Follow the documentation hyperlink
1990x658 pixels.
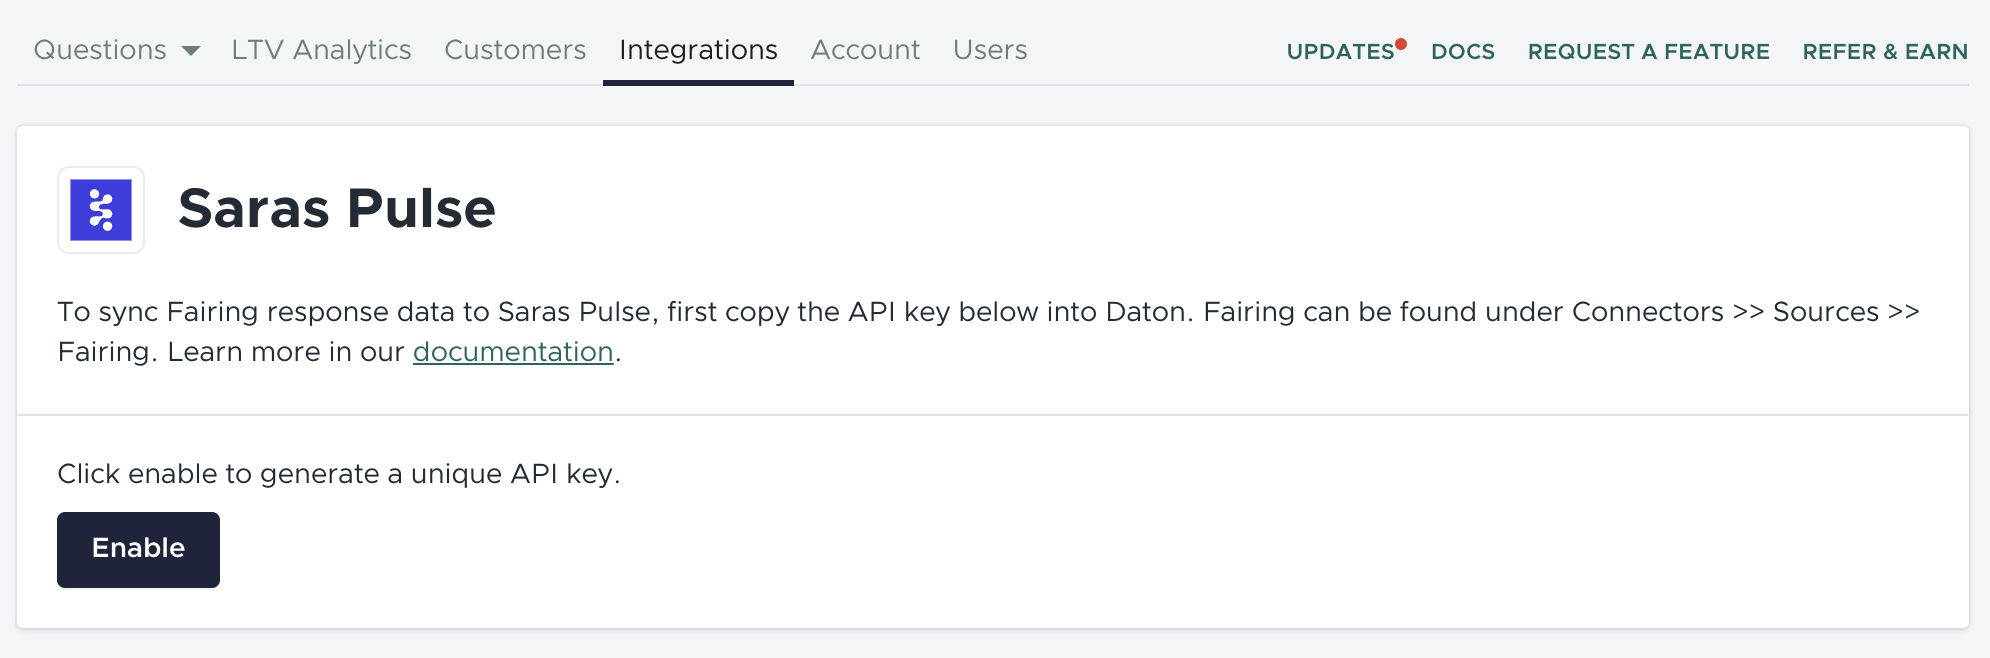[513, 352]
